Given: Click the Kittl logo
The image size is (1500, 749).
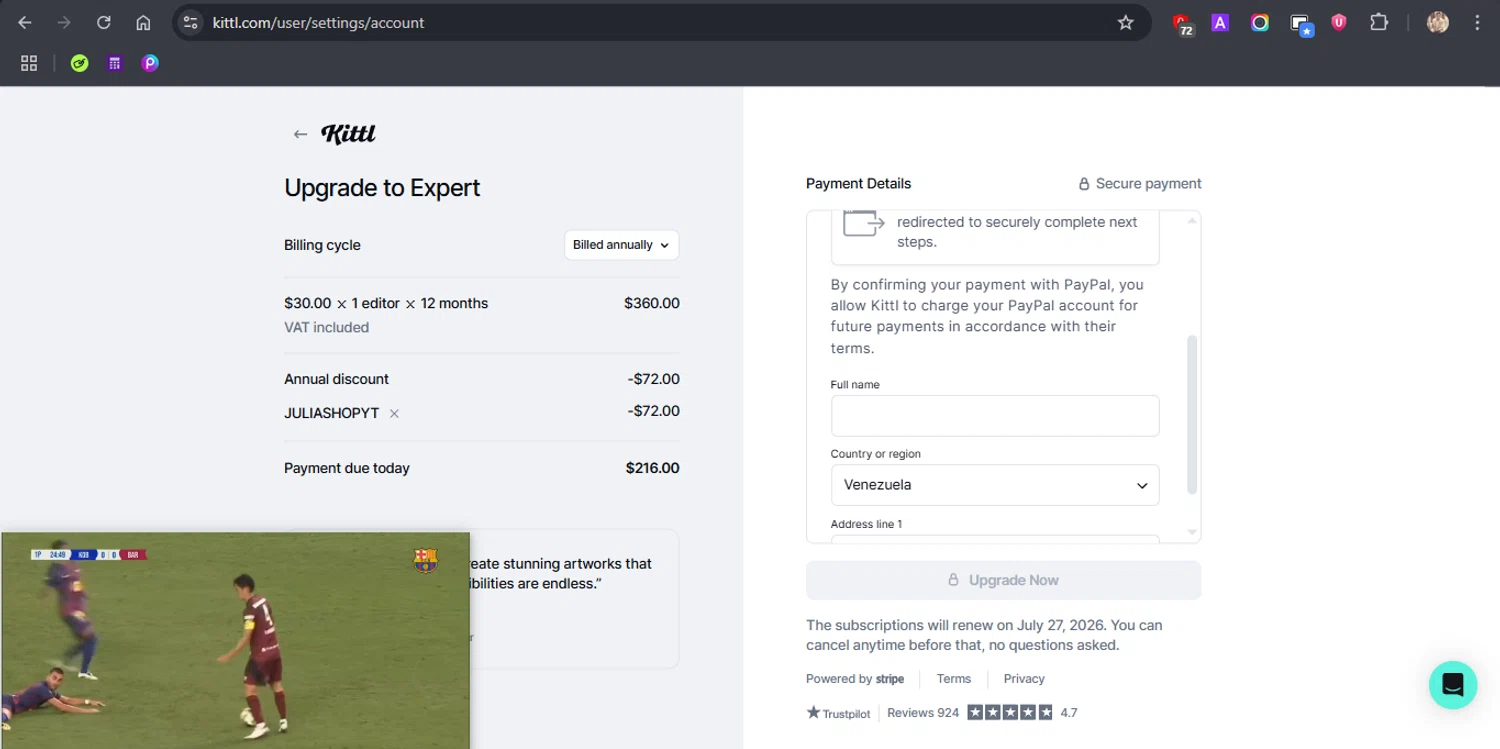Looking at the screenshot, I should click(348, 134).
